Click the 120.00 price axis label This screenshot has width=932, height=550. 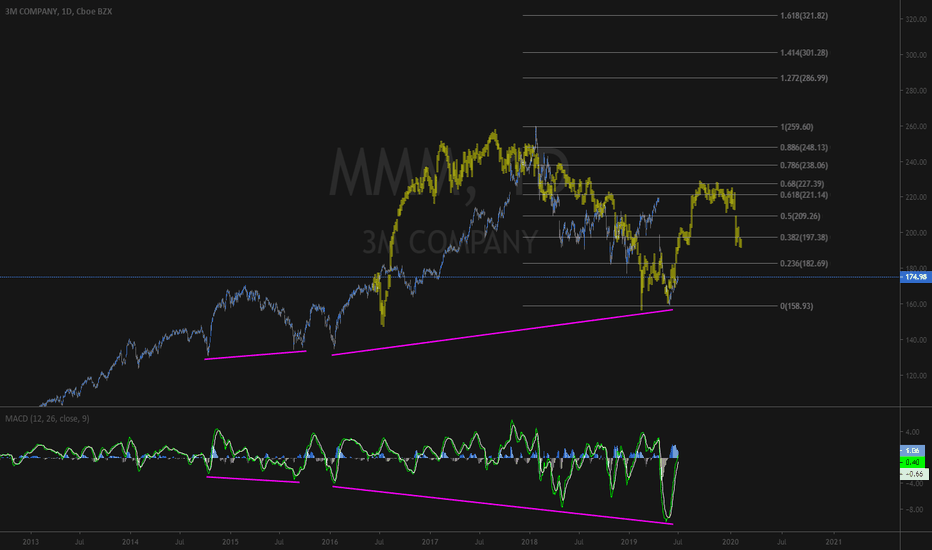click(x=916, y=376)
